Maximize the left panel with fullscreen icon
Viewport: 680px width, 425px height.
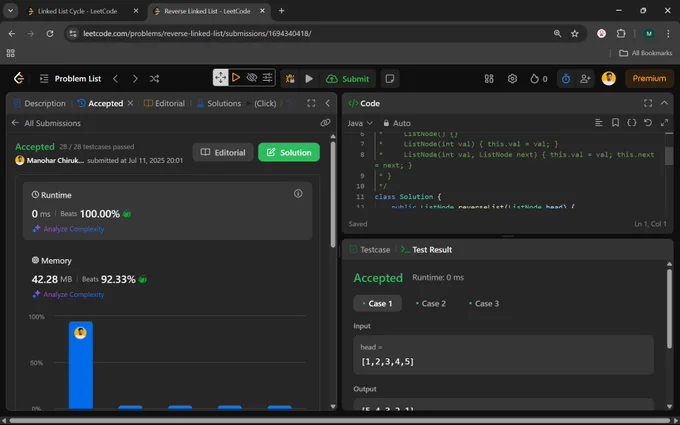pos(311,103)
